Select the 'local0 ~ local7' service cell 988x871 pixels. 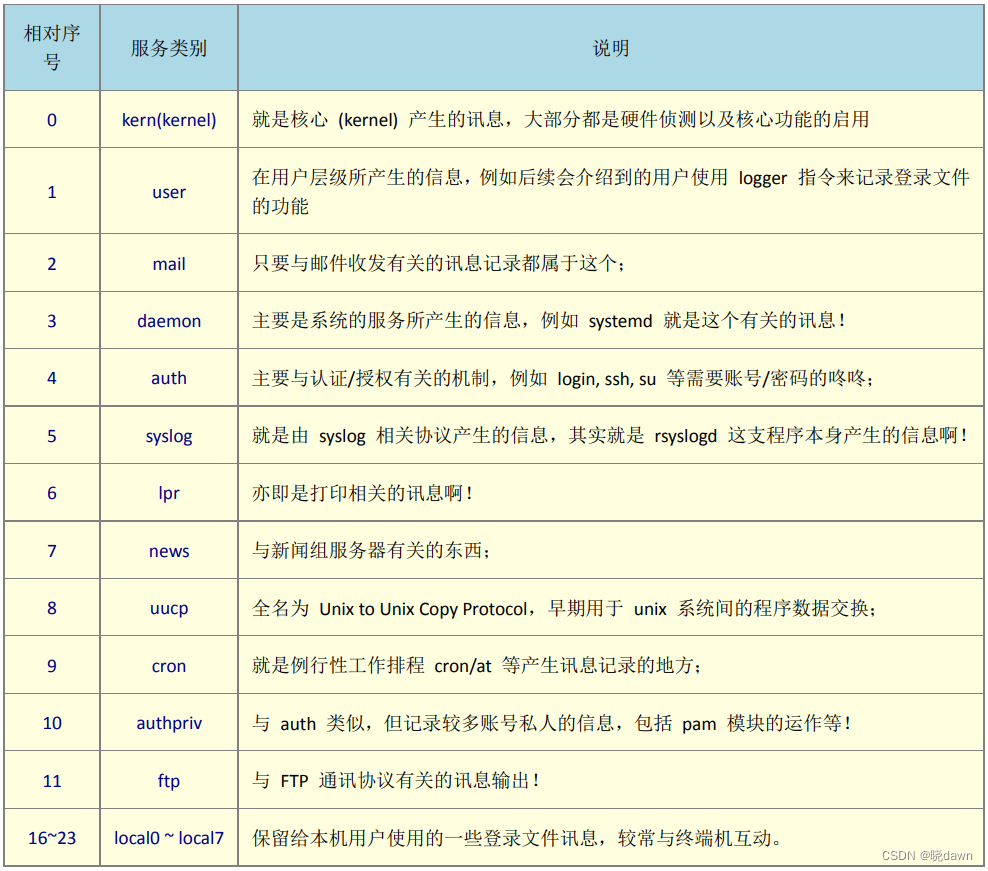[169, 838]
